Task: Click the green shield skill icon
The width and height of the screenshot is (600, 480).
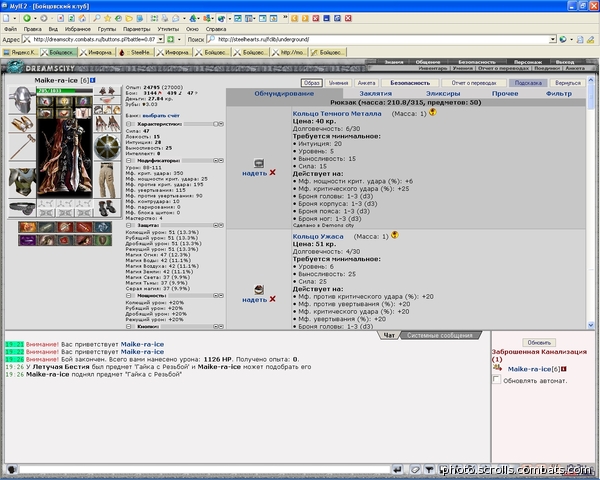Action: coord(103,240)
